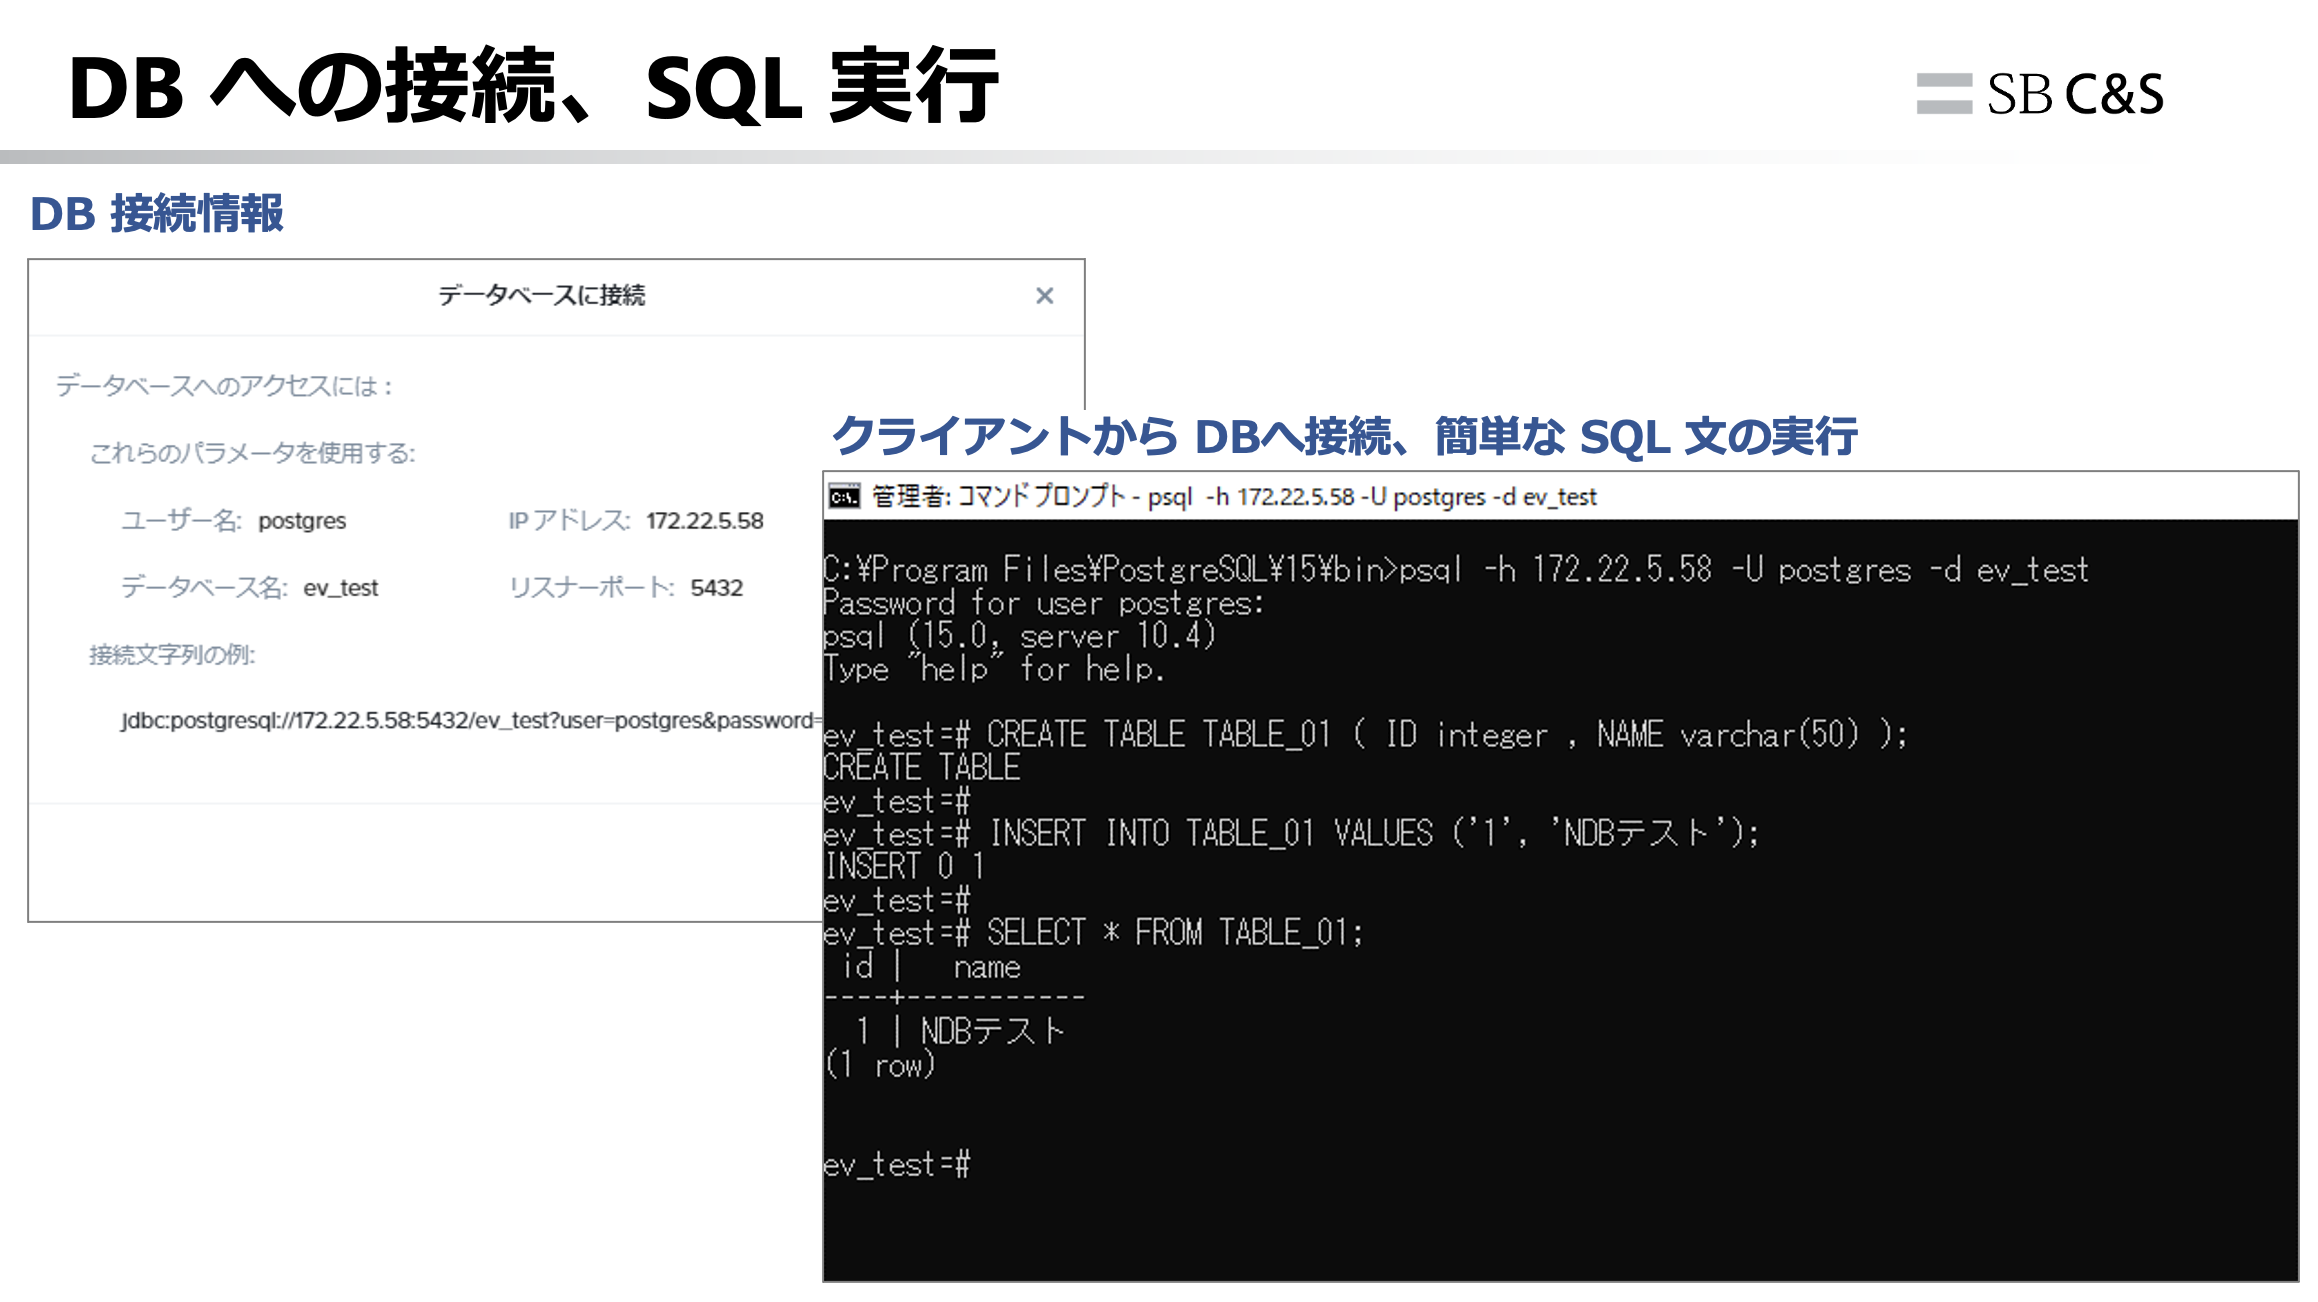Click the psql (15.0, server 10.4) line

click(x=1019, y=636)
